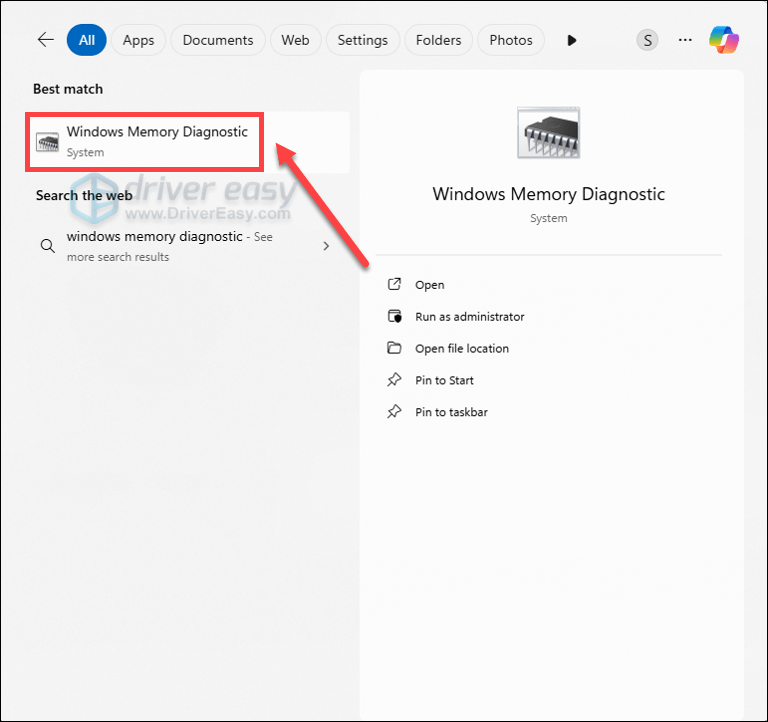This screenshot has width=768, height=722.
Task: Expand web results with the chevron arrow
Action: coord(326,246)
